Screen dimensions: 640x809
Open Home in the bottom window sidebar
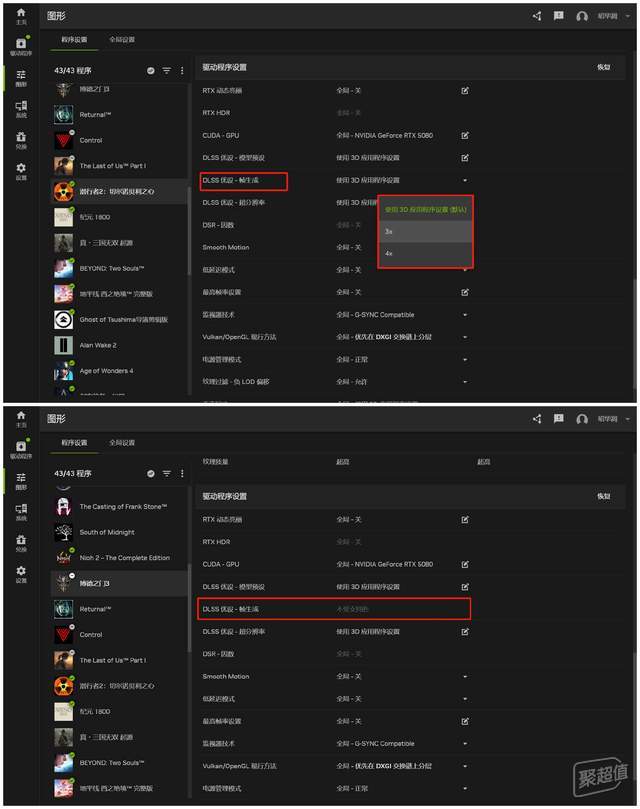pyautogui.click(x=21, y=419)
